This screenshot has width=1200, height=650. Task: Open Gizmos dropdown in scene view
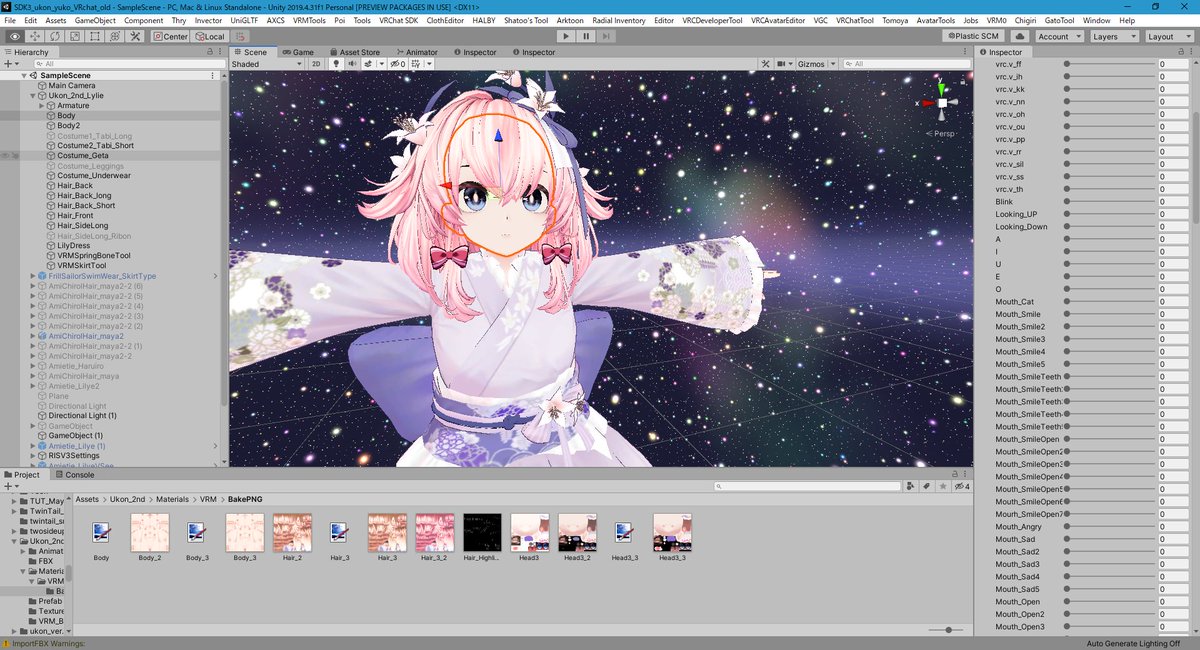[817, 64]
